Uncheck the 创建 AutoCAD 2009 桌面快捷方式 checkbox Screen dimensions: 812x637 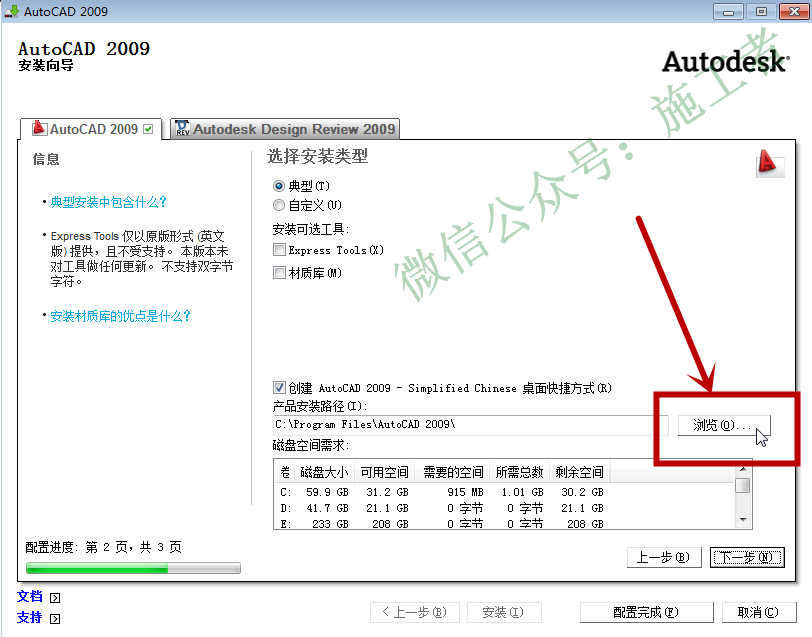pyautogui.click(x=279, y=387)
